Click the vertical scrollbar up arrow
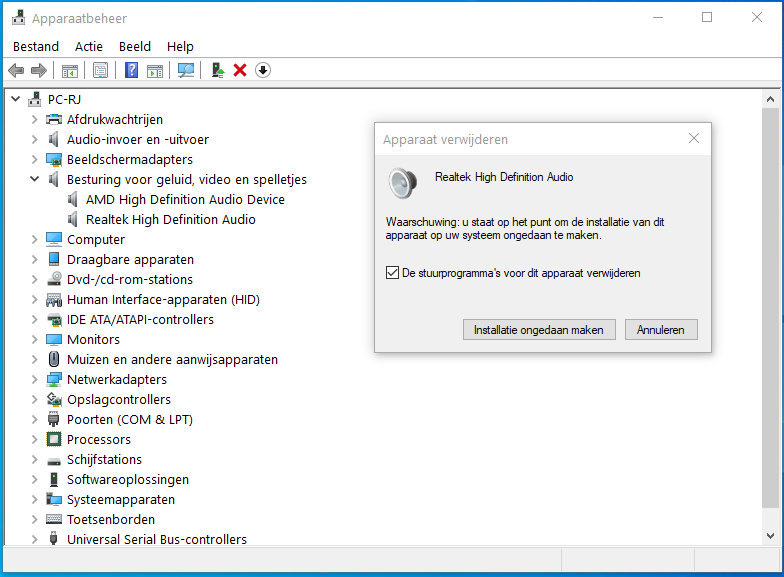784x577 pixels. [x=770, y=99]
